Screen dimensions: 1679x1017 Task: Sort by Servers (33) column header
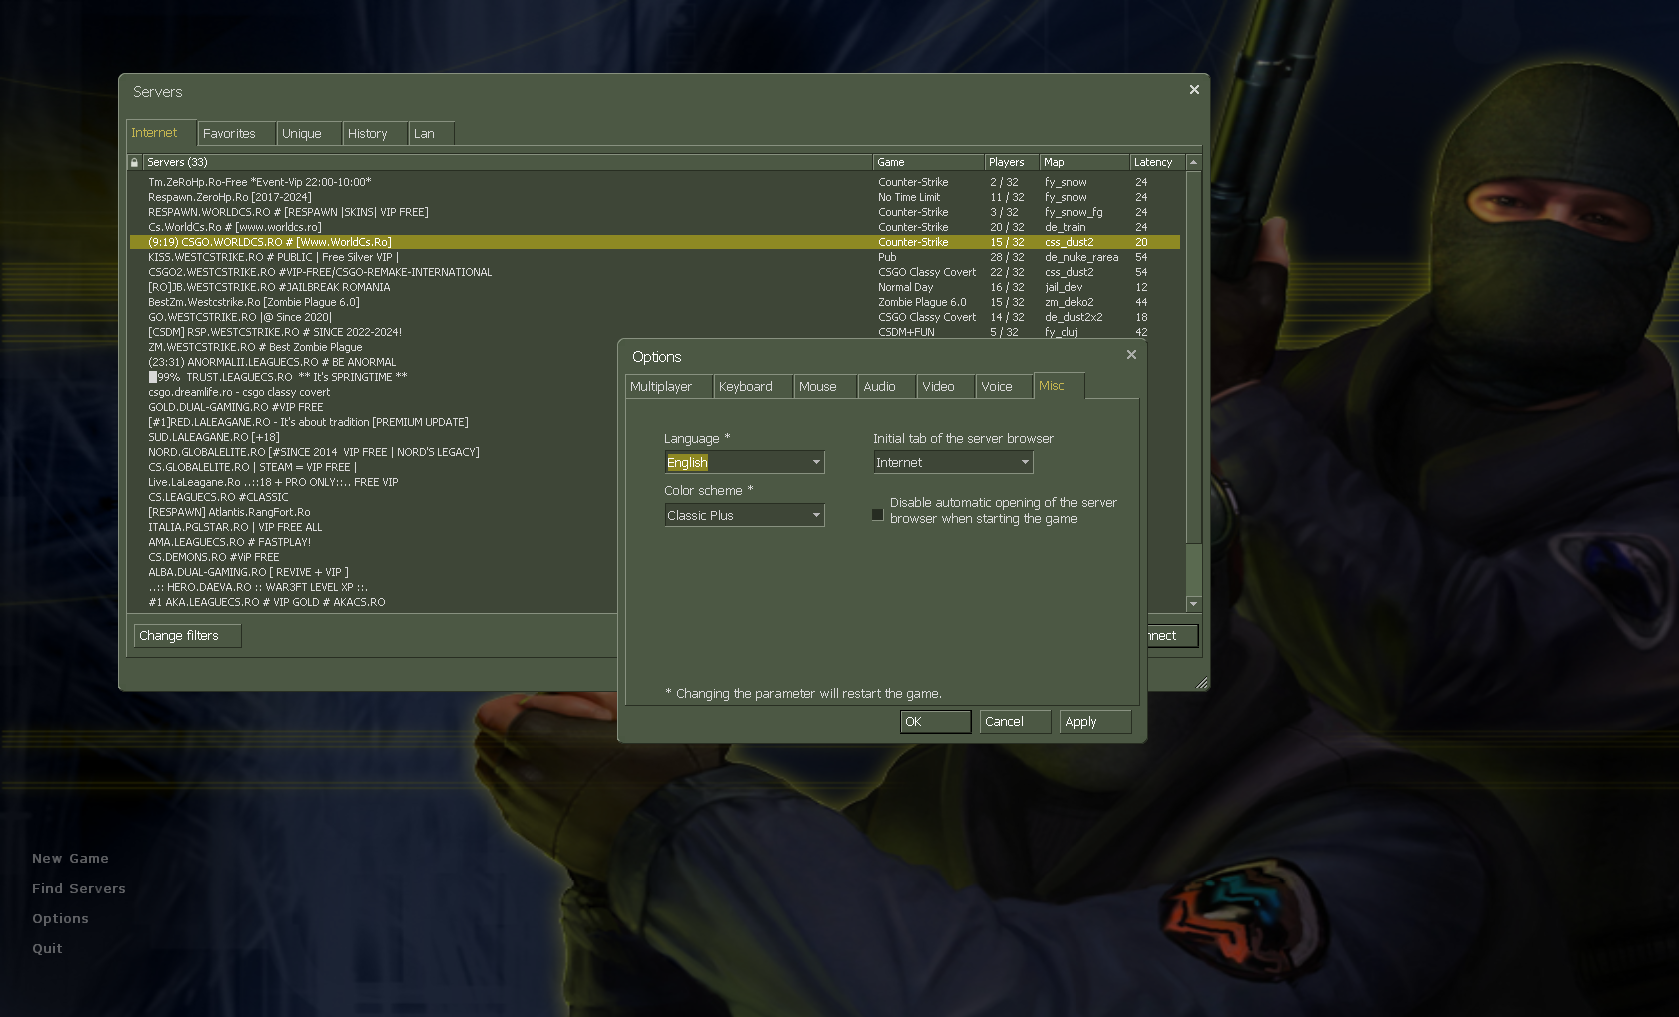507,162
